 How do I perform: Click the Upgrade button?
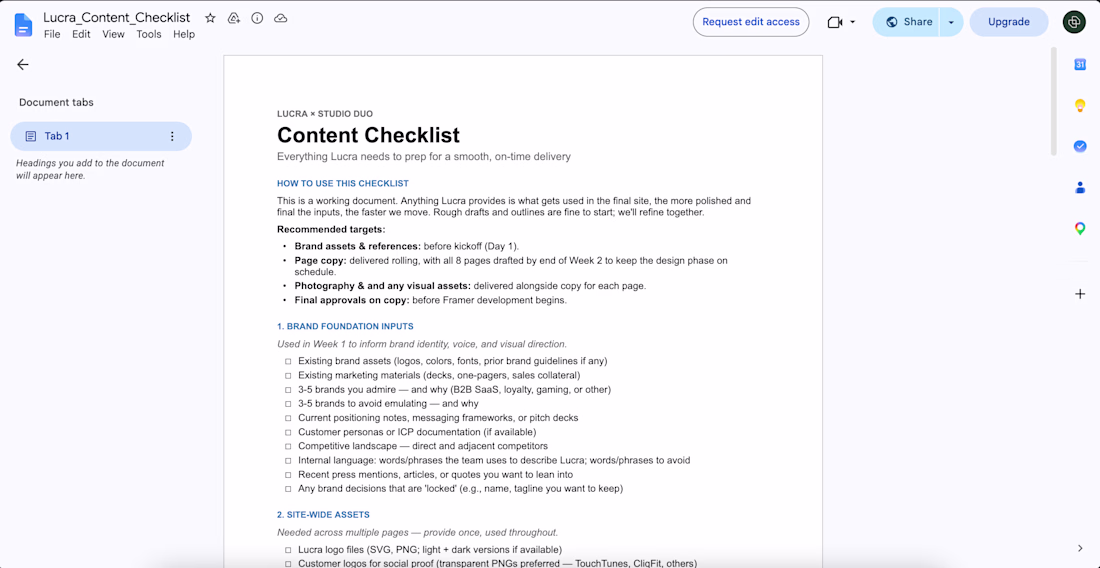pos(1009,22)
